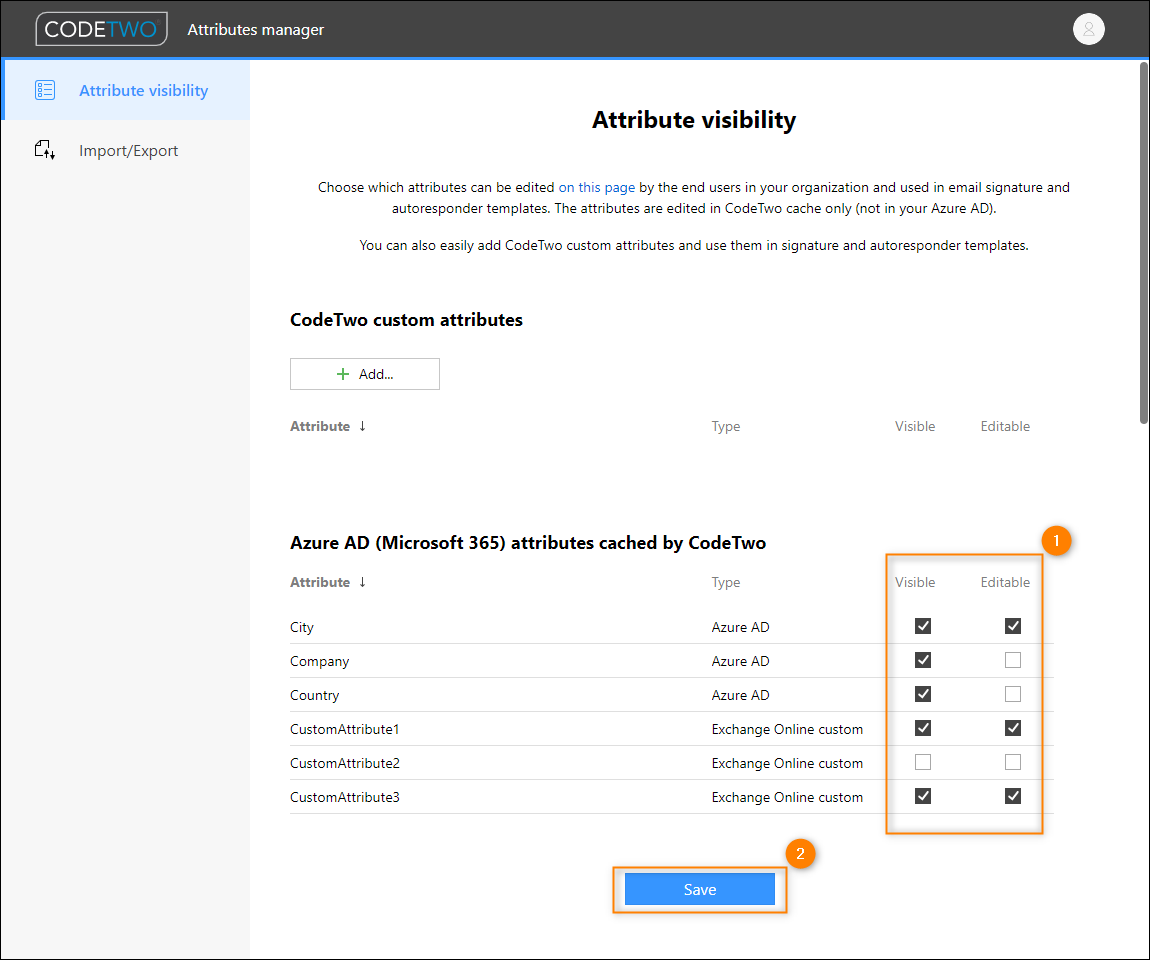Image resolution: width=1150 pixels, height=960 pixels.
Task: Uncheck Editable for City
Action: [x=1012, y=626]
